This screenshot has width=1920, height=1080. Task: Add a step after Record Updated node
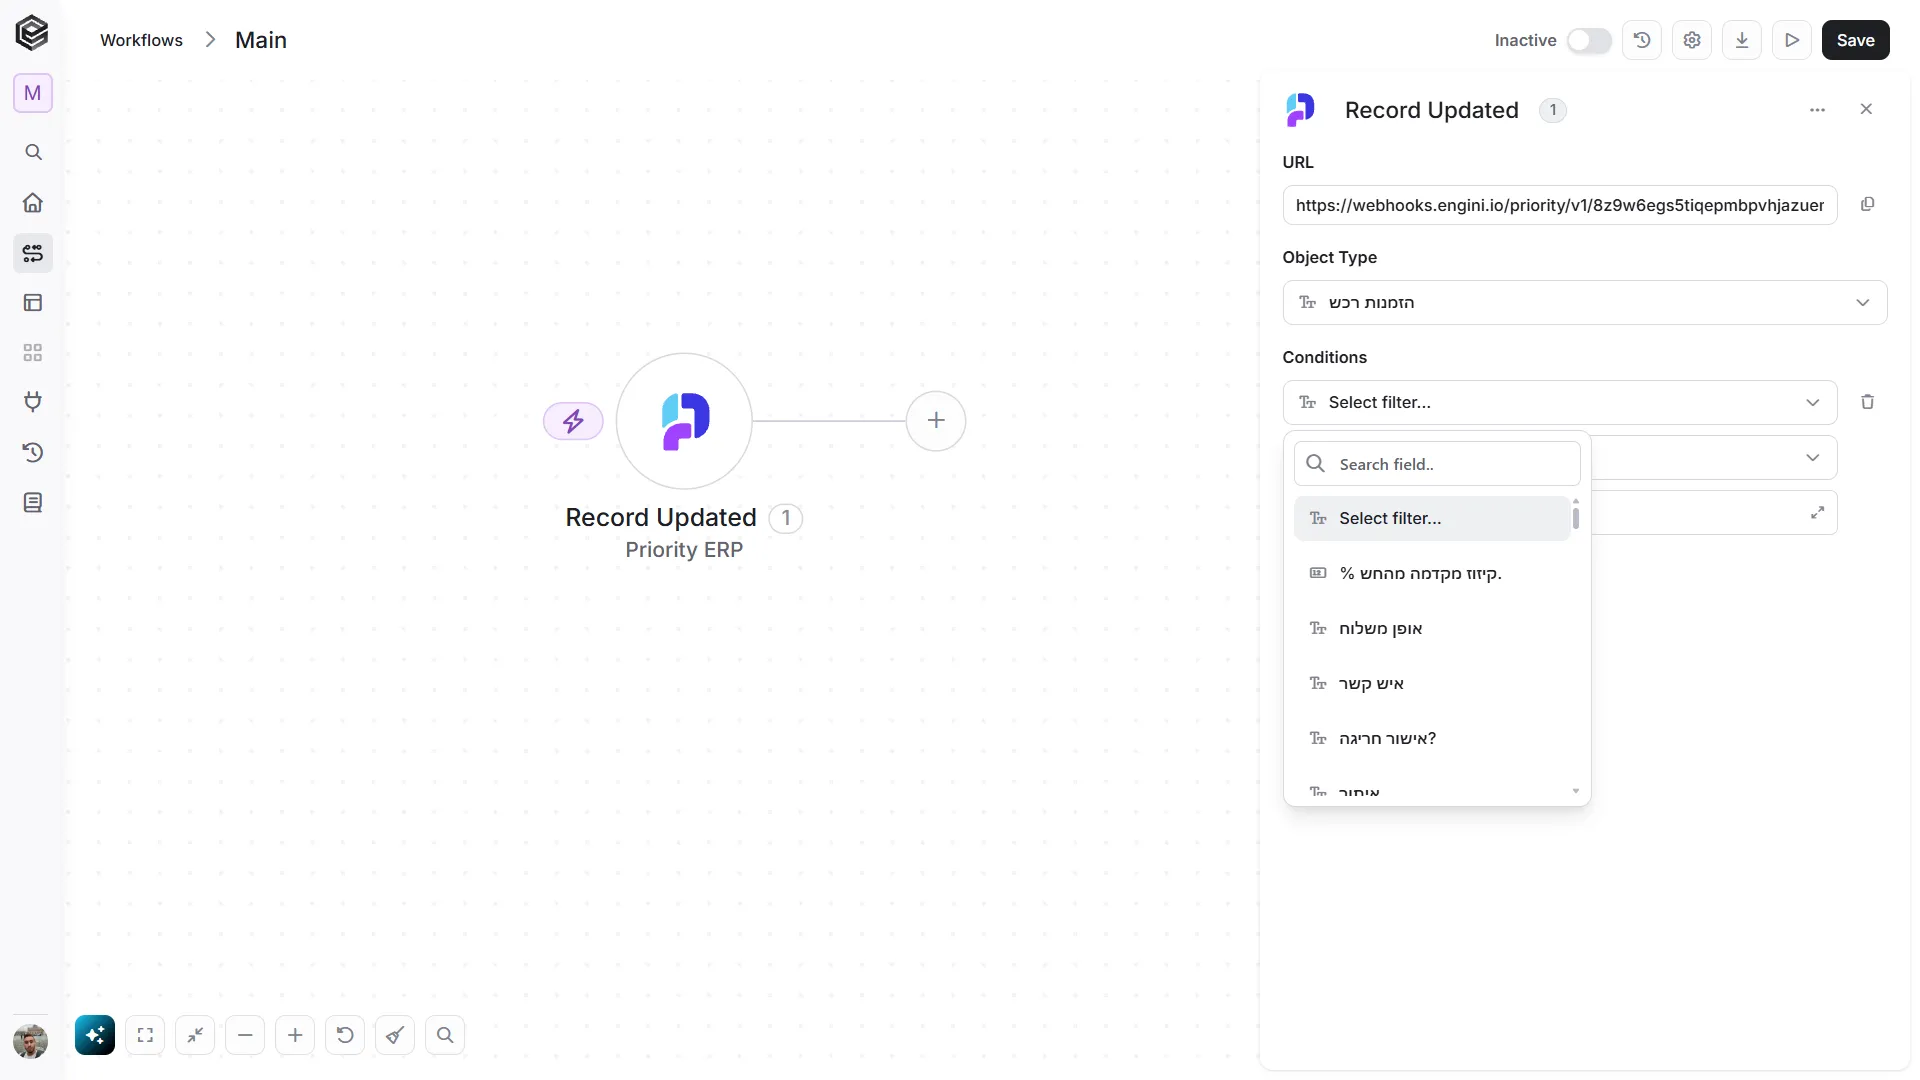(936, 420)
